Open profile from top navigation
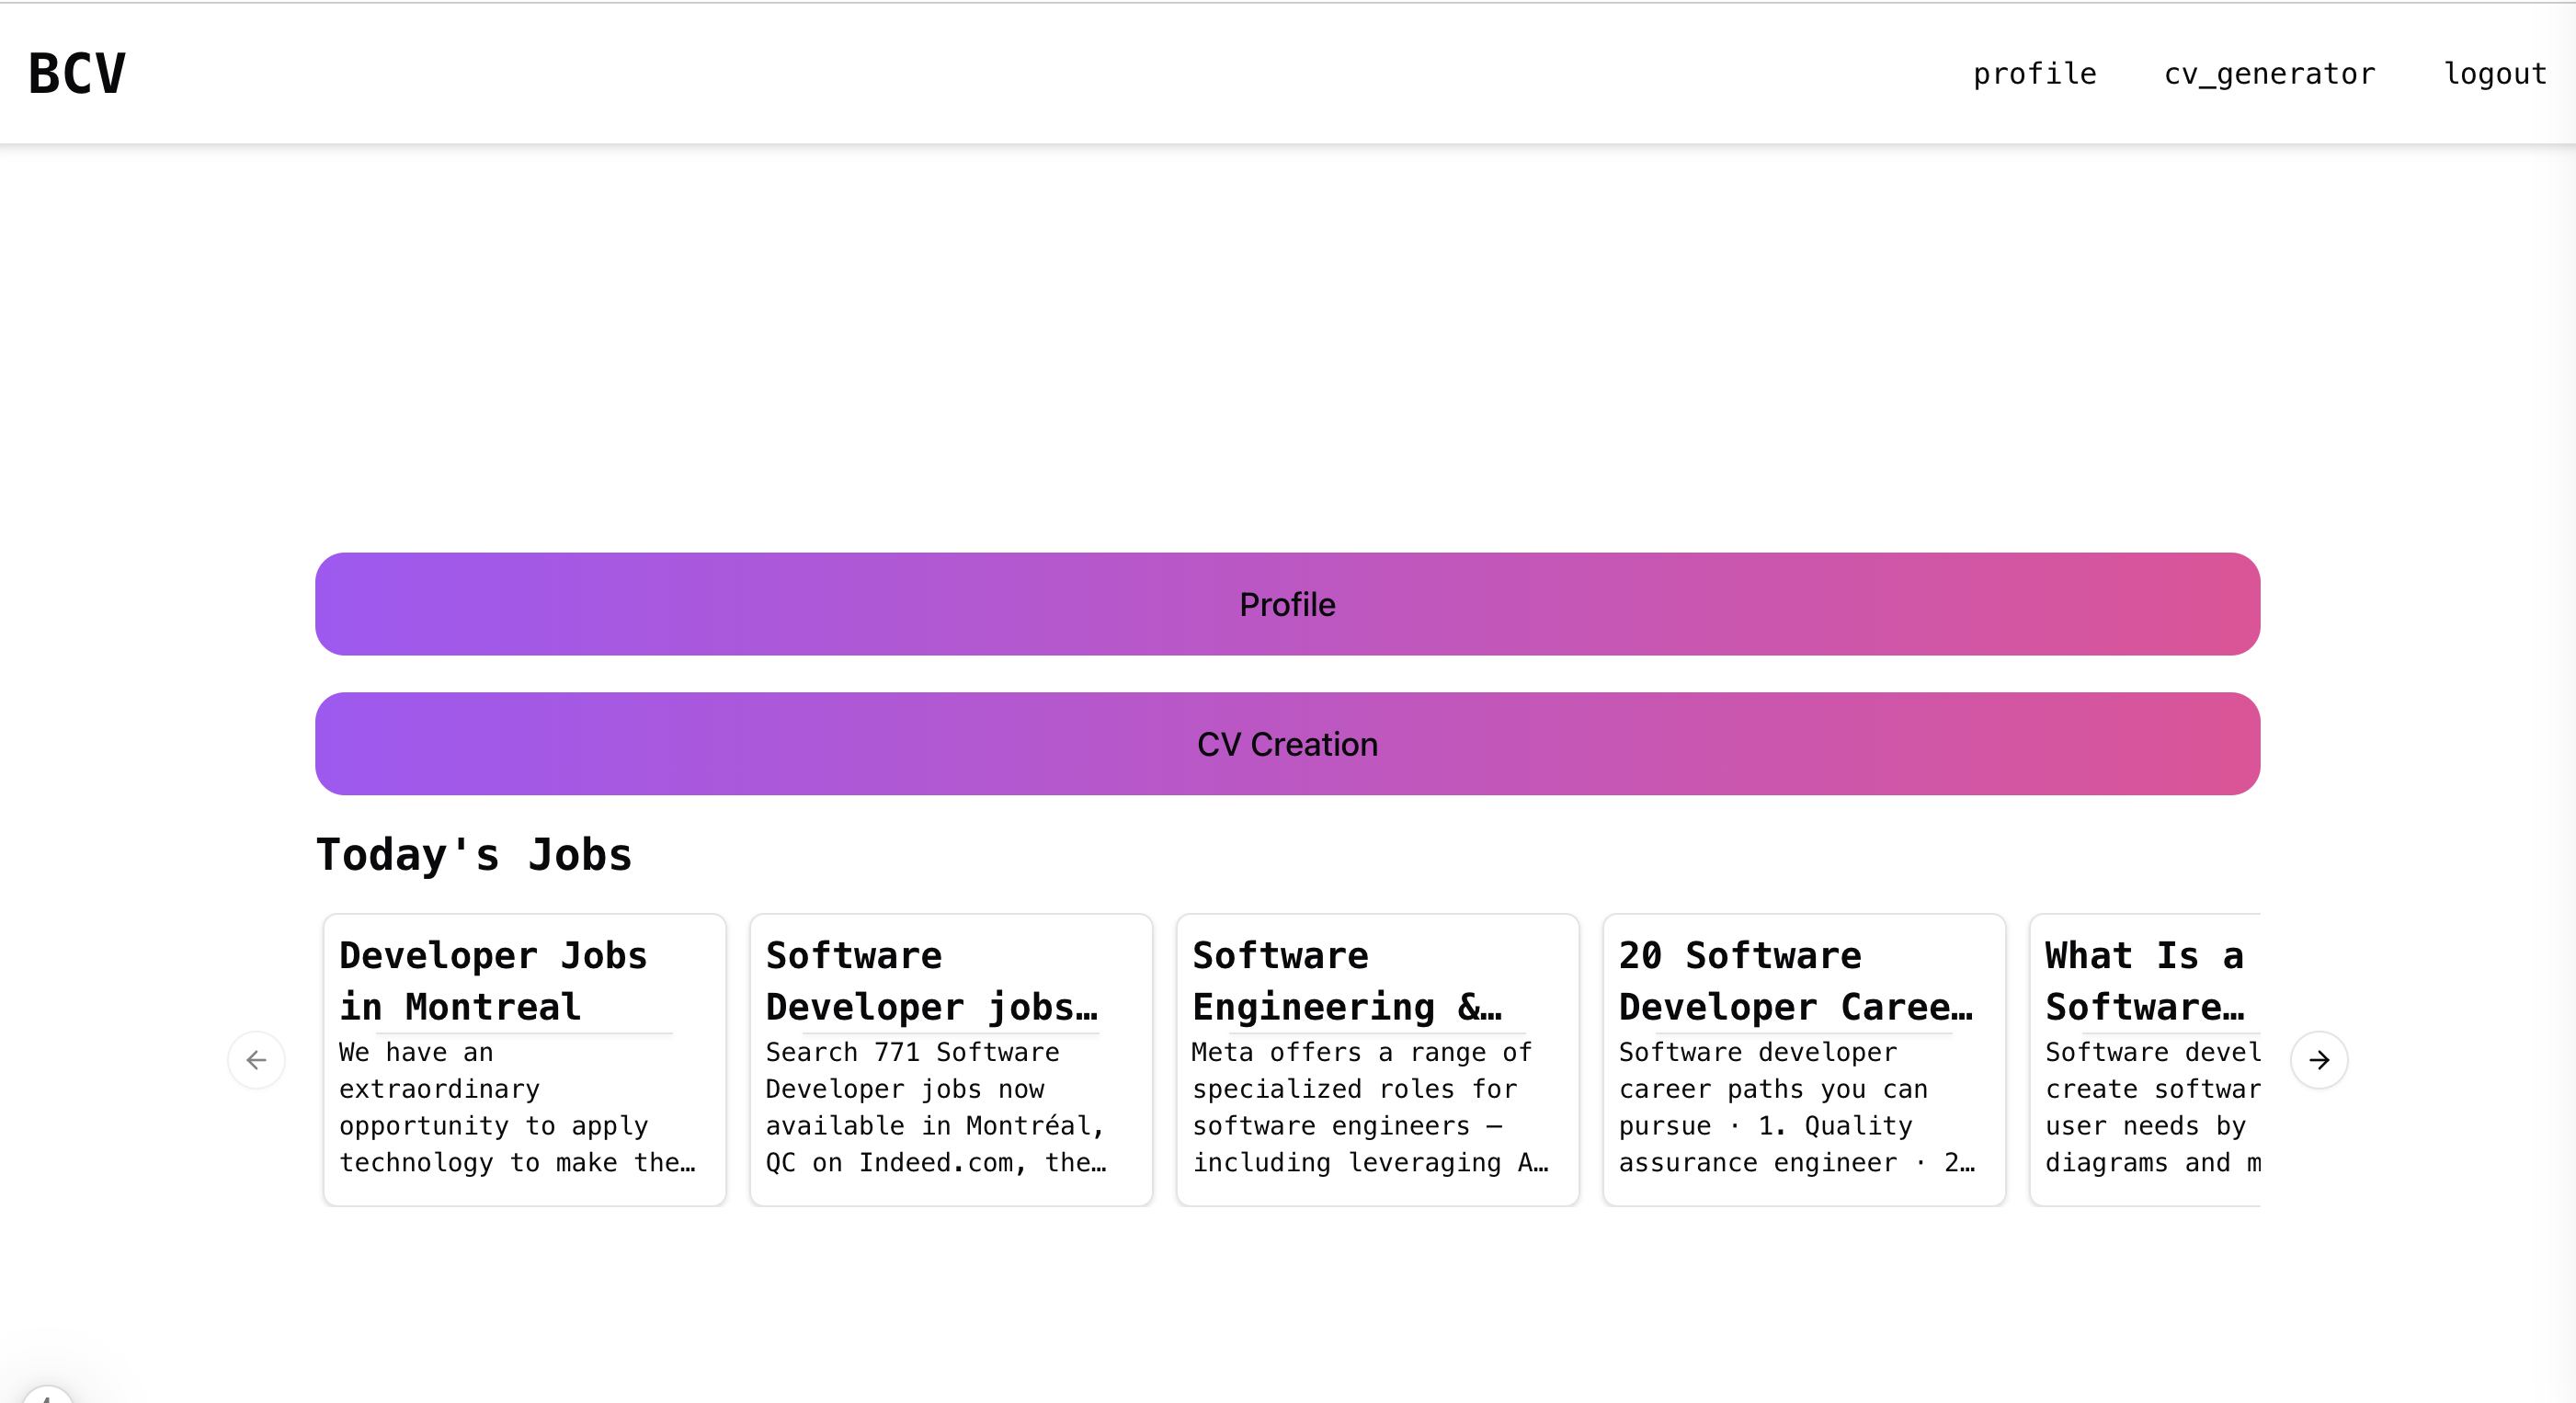This screenshot has height=1403, width=2576. [x=2034, y=74]
